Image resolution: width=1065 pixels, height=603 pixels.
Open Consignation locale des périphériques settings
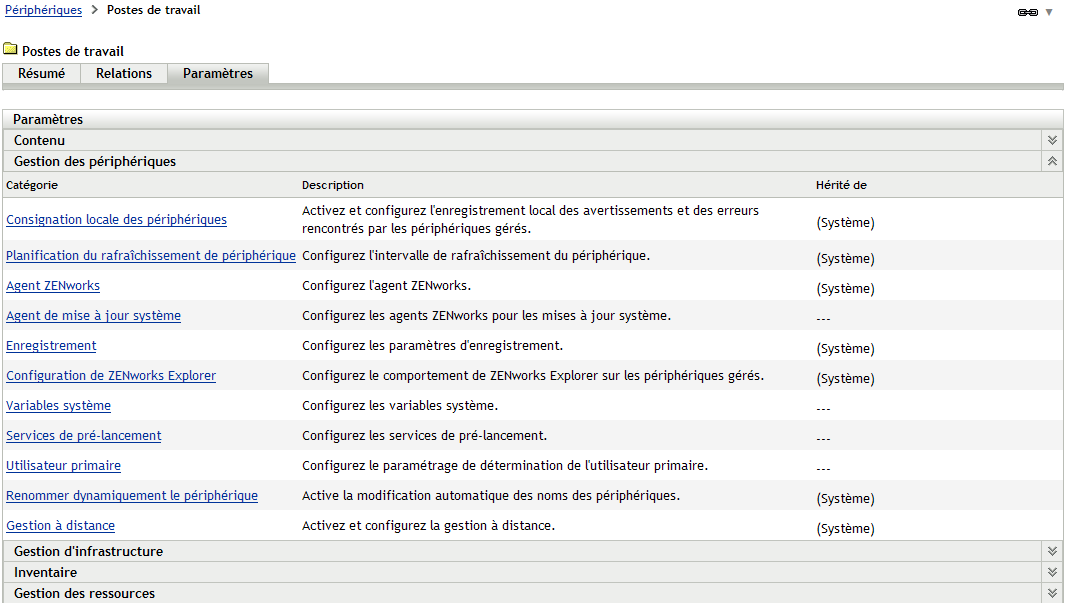click(116, 219)
